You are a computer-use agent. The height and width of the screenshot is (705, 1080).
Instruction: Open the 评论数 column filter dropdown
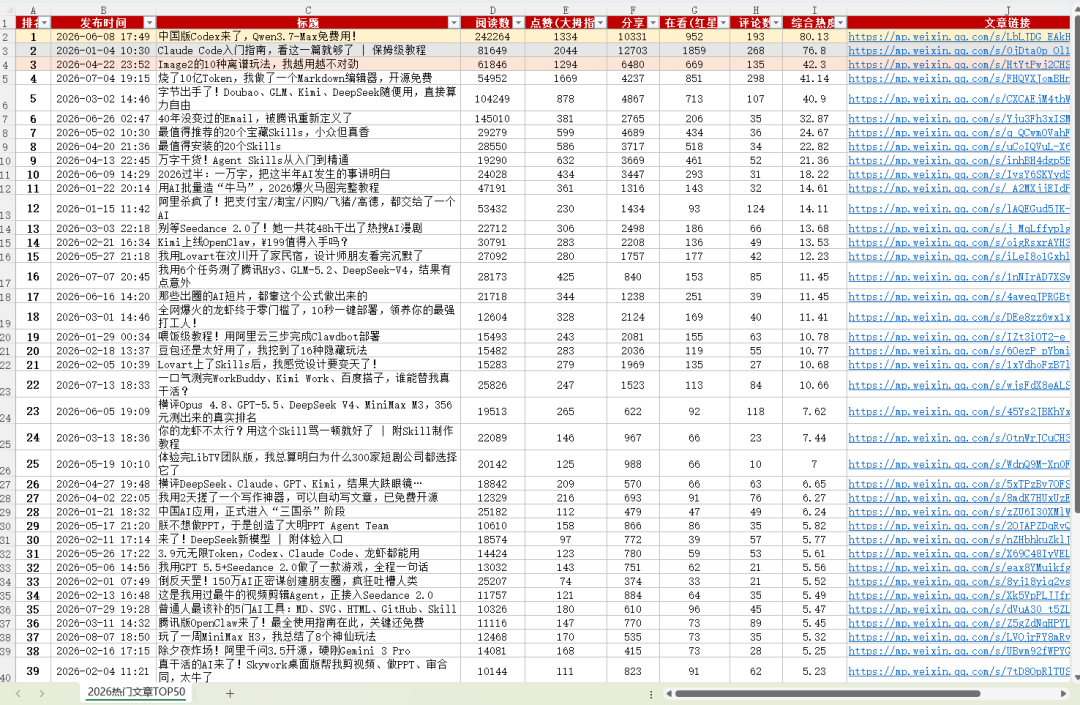776,23
